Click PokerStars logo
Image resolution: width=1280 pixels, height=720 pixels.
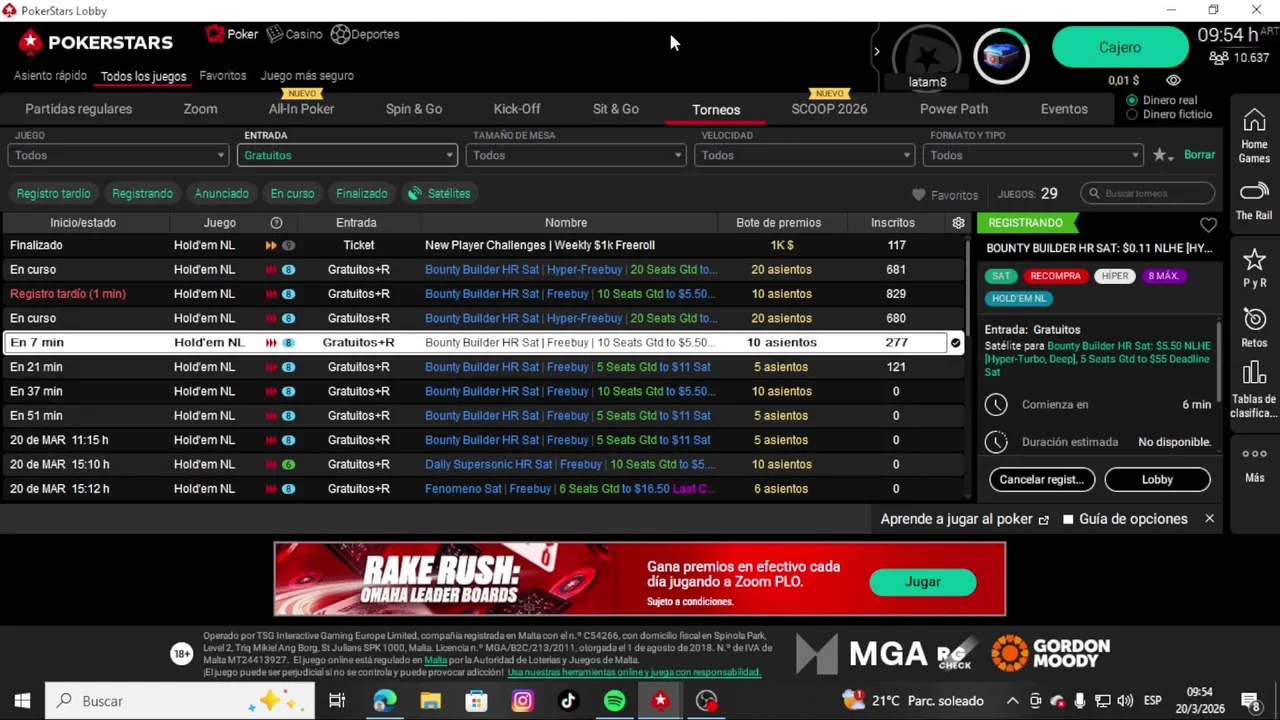[x=96, y=42]
